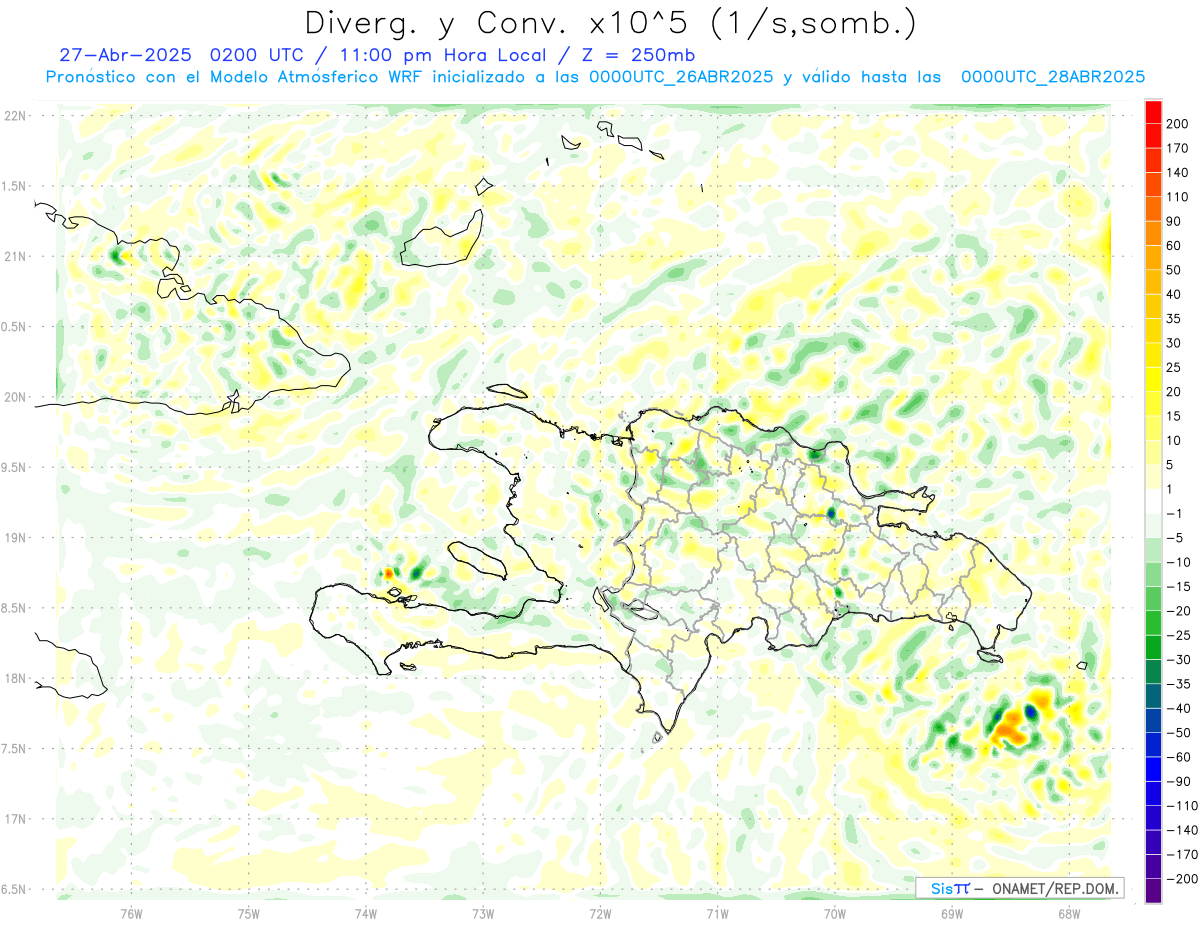The image size is (1200, 927).
Task: Click the '140' value on the color scale
Action: click(x=1179, y=172)
